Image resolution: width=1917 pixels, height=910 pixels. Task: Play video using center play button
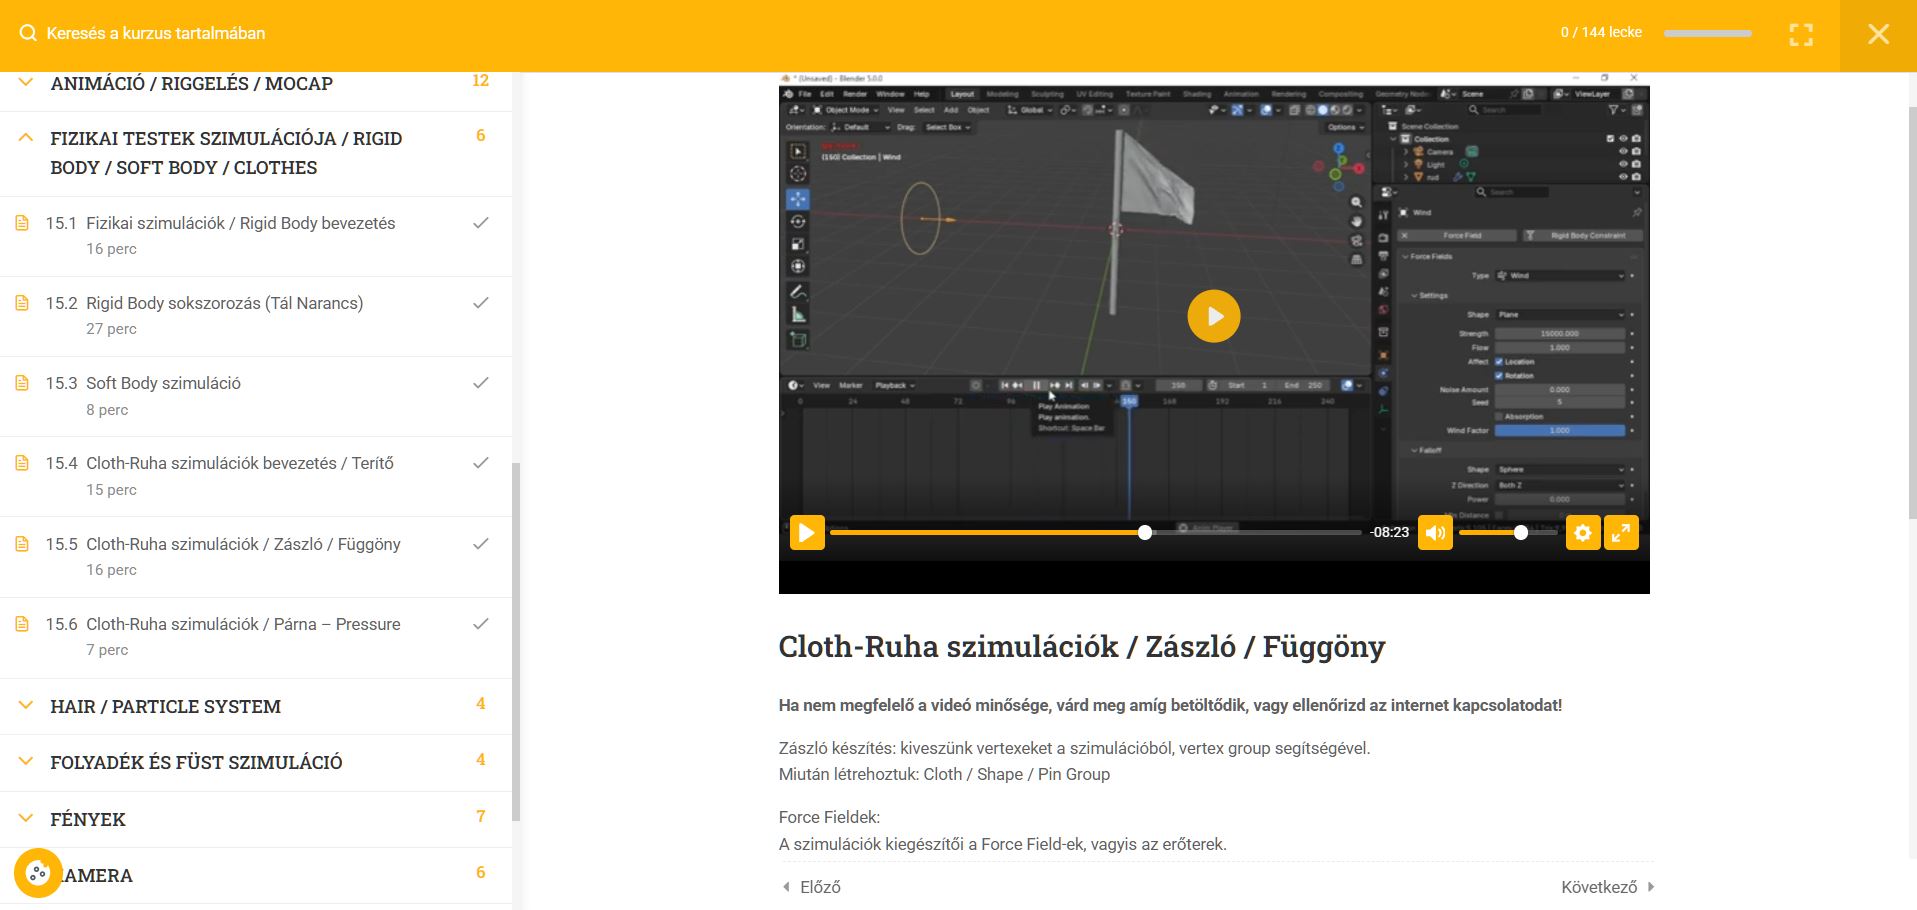pyautogui.click(x=1213, y=316)
